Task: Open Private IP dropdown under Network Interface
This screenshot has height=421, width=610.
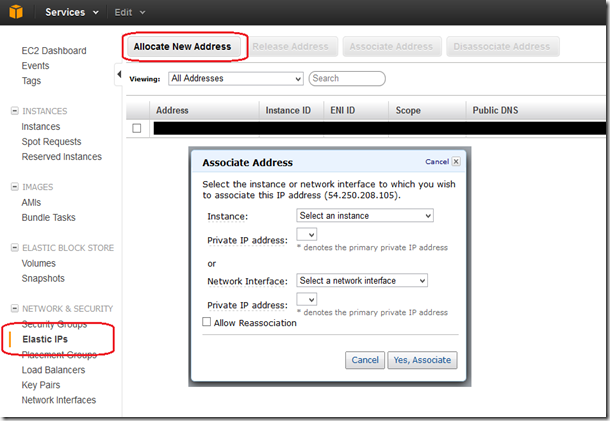Action: coord(307,300)
